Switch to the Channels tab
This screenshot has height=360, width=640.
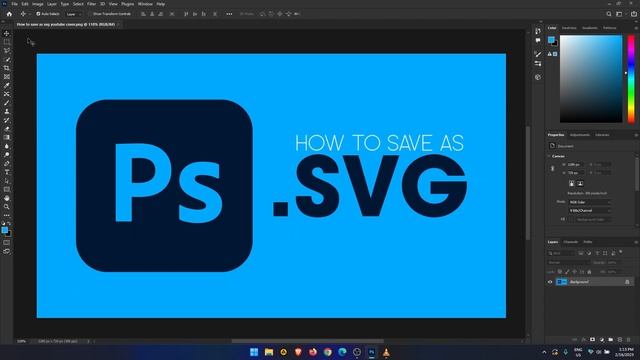(571, 242)
